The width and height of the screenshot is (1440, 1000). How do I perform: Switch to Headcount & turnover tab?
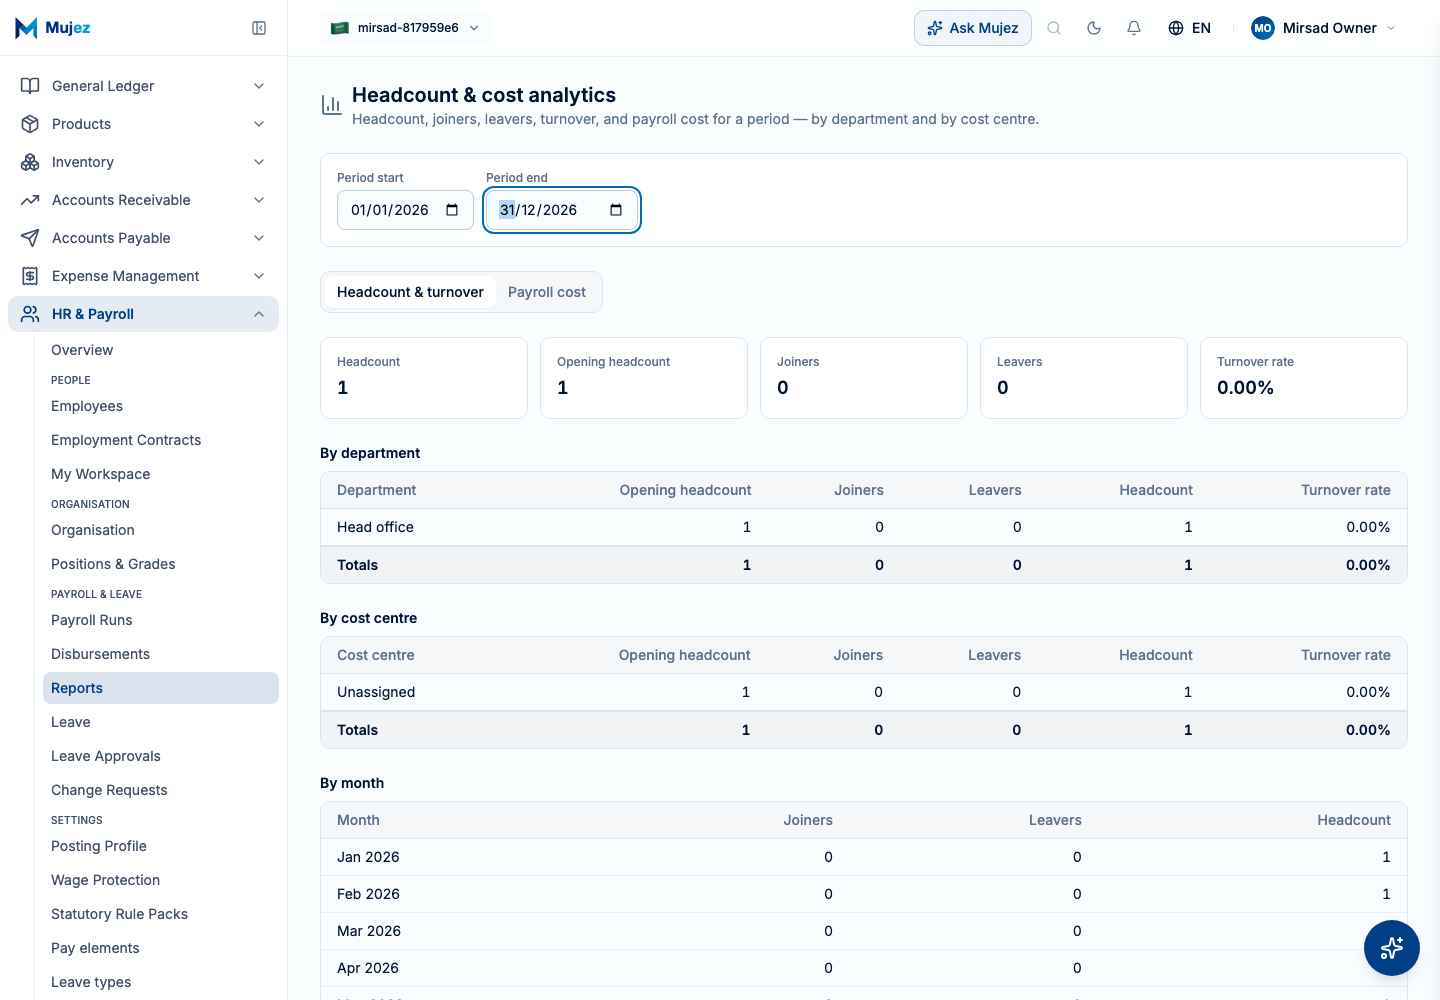point(410,292)
